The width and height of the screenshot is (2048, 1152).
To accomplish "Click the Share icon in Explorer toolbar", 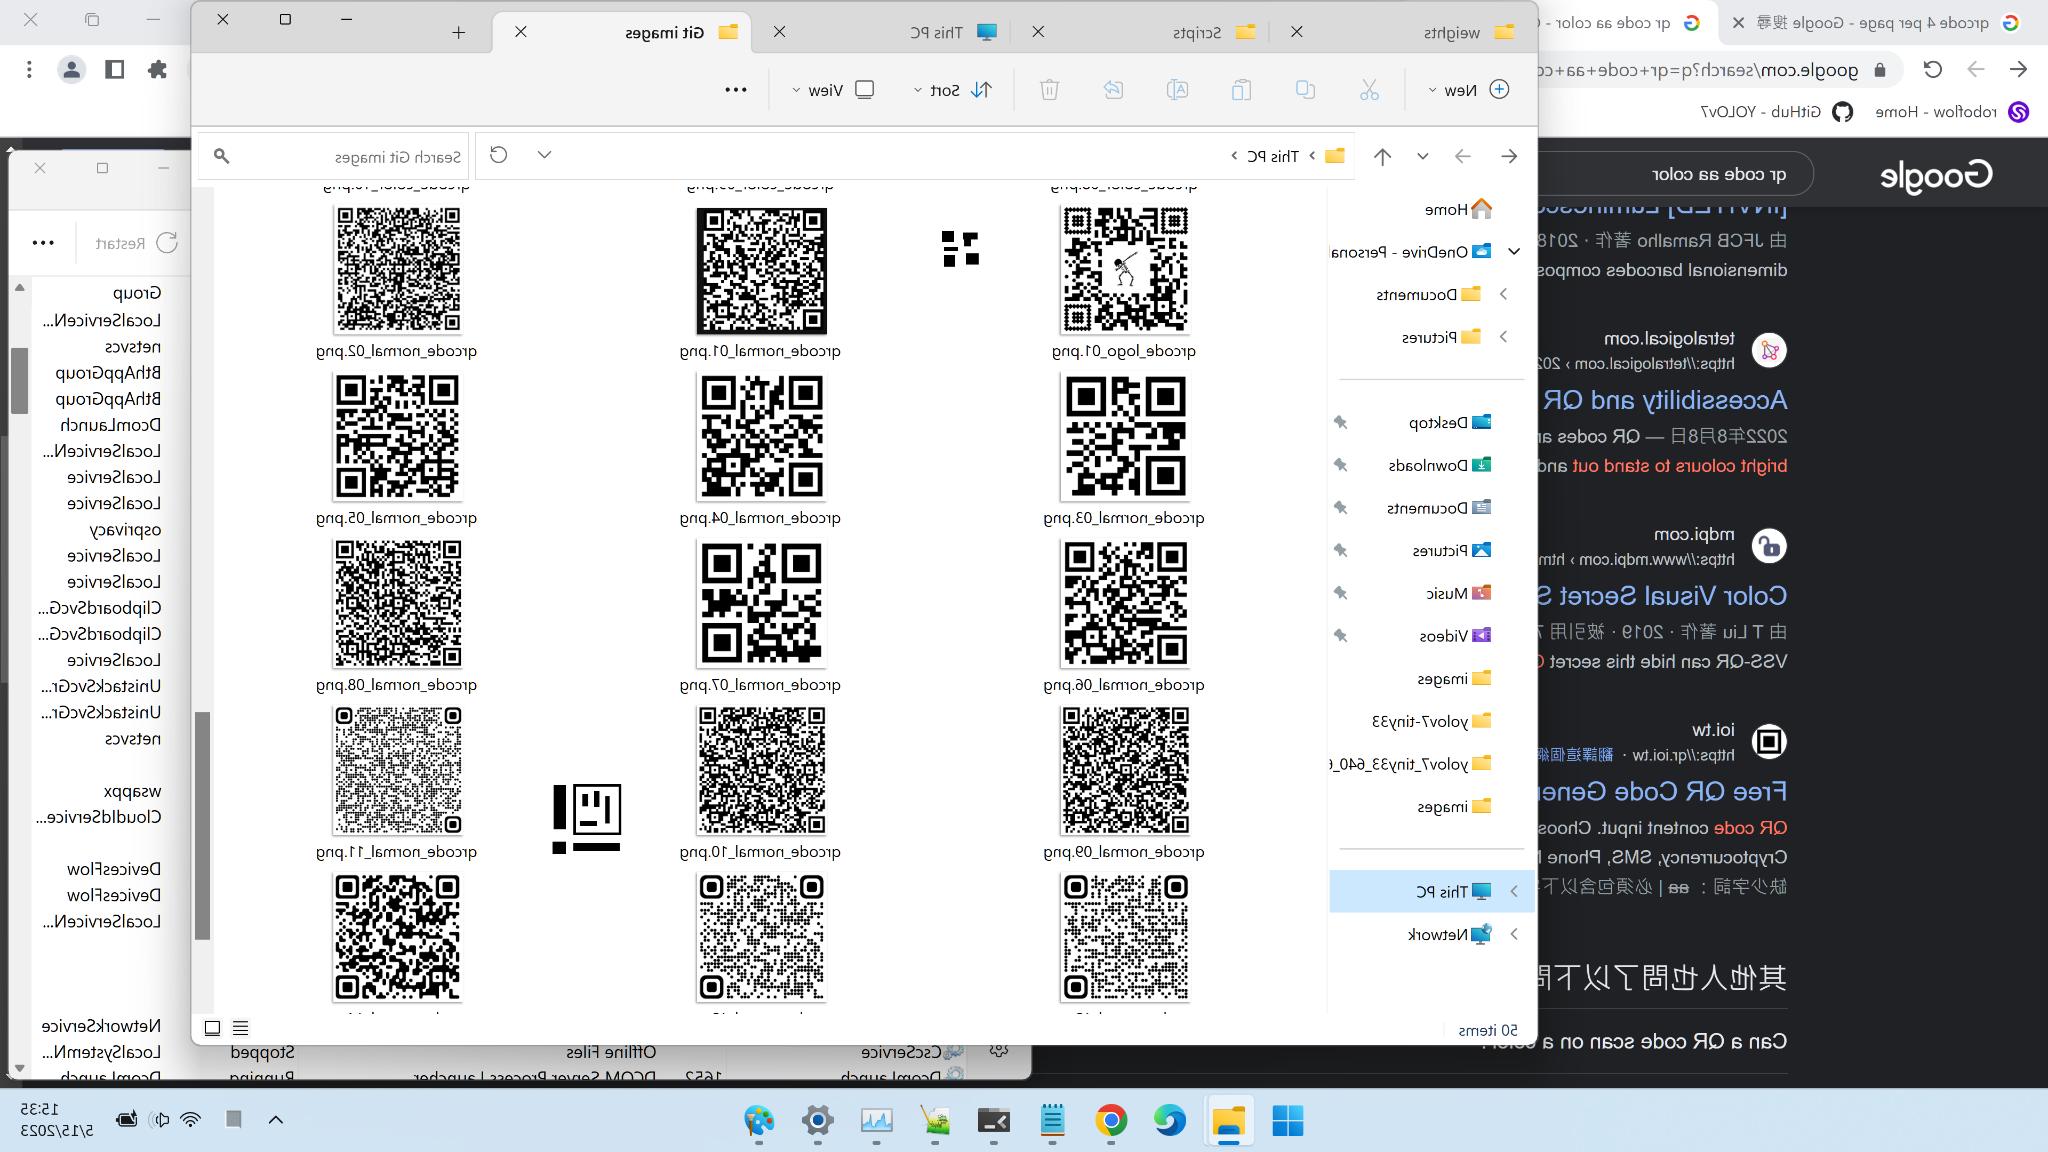I will [x=1113, y=90].
